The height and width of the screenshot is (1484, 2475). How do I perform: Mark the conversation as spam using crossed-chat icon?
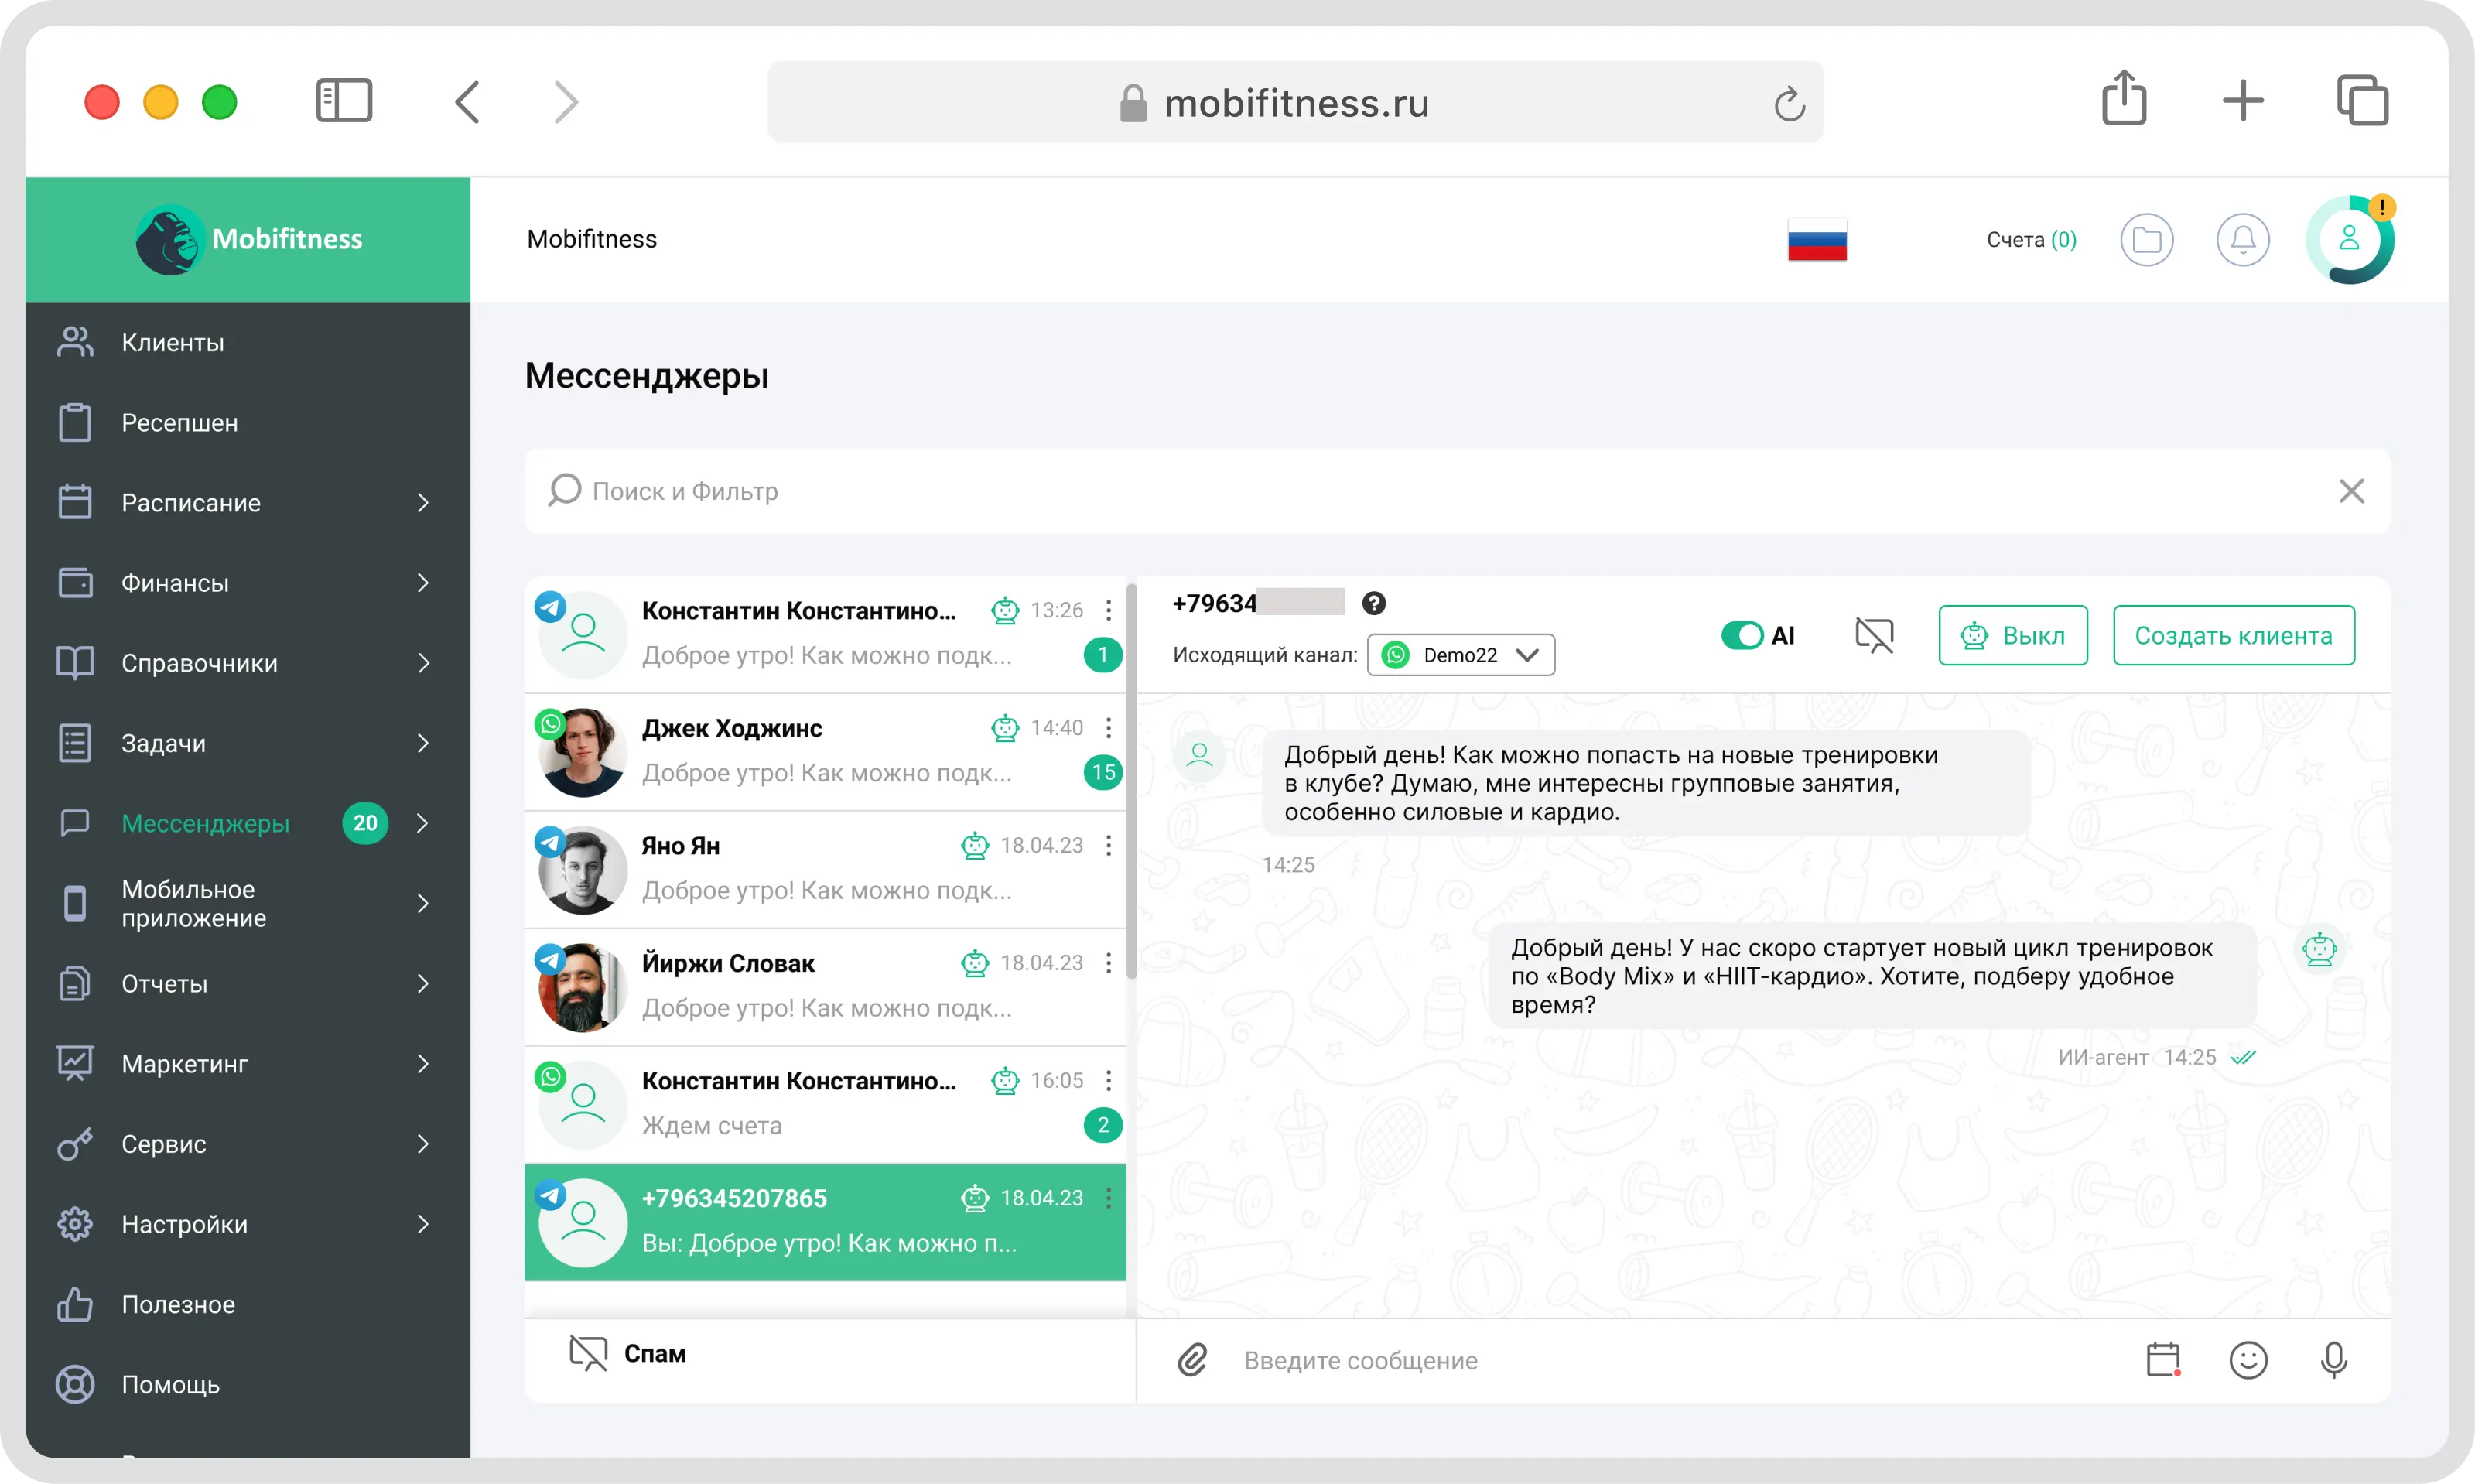click(x=1875, y=635)
